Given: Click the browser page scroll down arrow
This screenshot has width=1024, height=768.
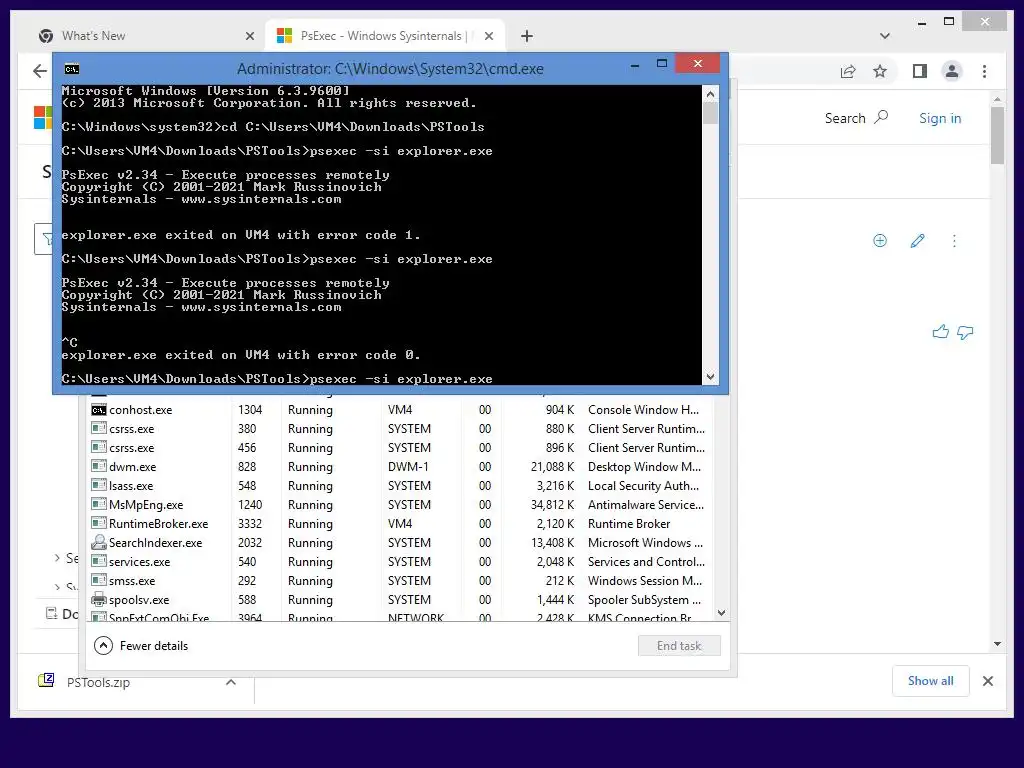Looking at the screenshot, I should coord(997,644).
